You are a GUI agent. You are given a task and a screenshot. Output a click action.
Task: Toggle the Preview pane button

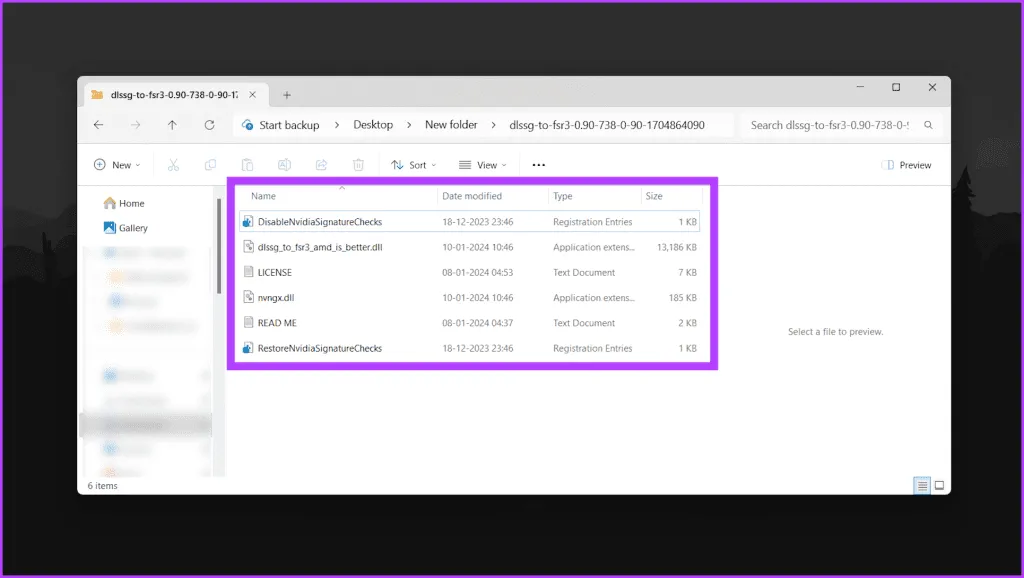[x=906, y=165]
